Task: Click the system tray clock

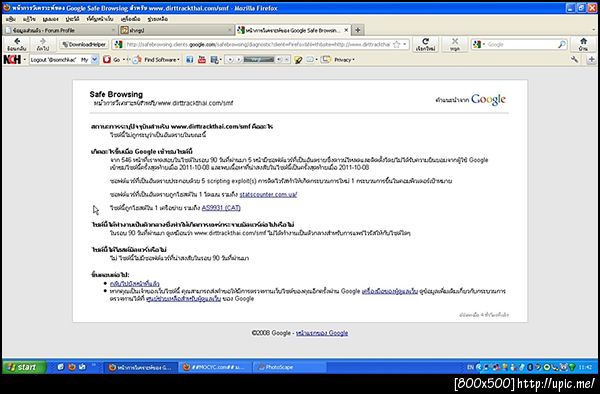Action: 585,367
